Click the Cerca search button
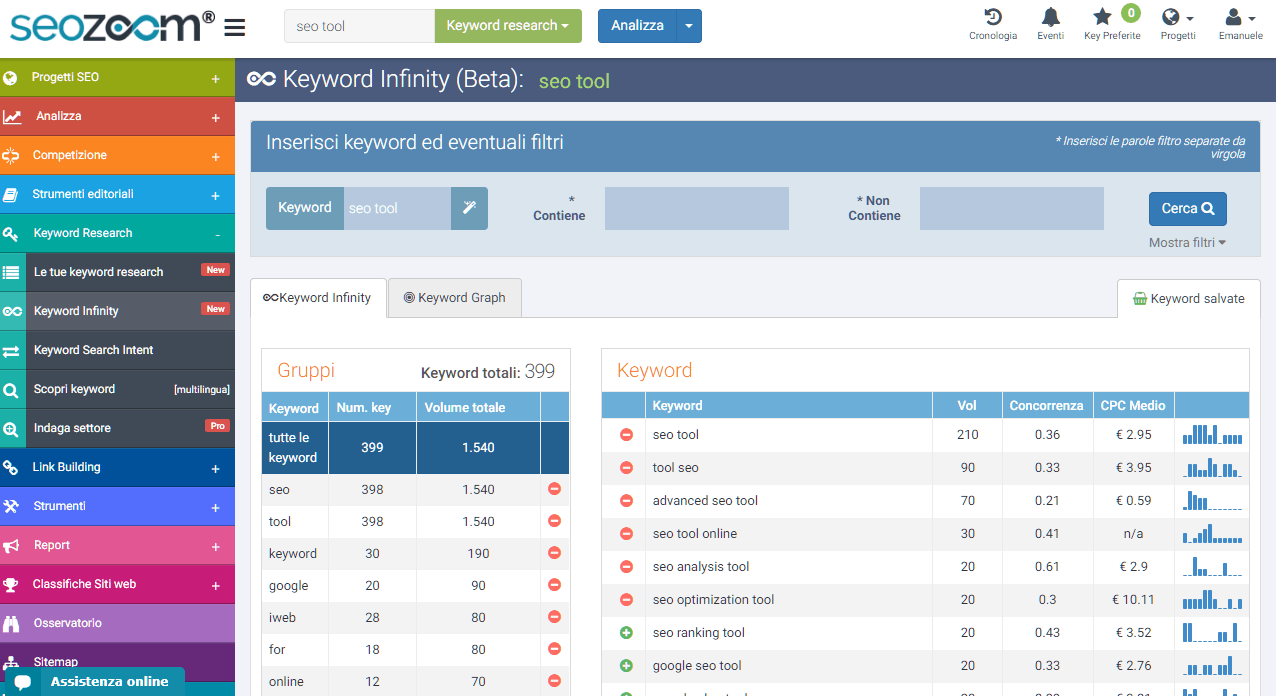 click(1187, 208)
